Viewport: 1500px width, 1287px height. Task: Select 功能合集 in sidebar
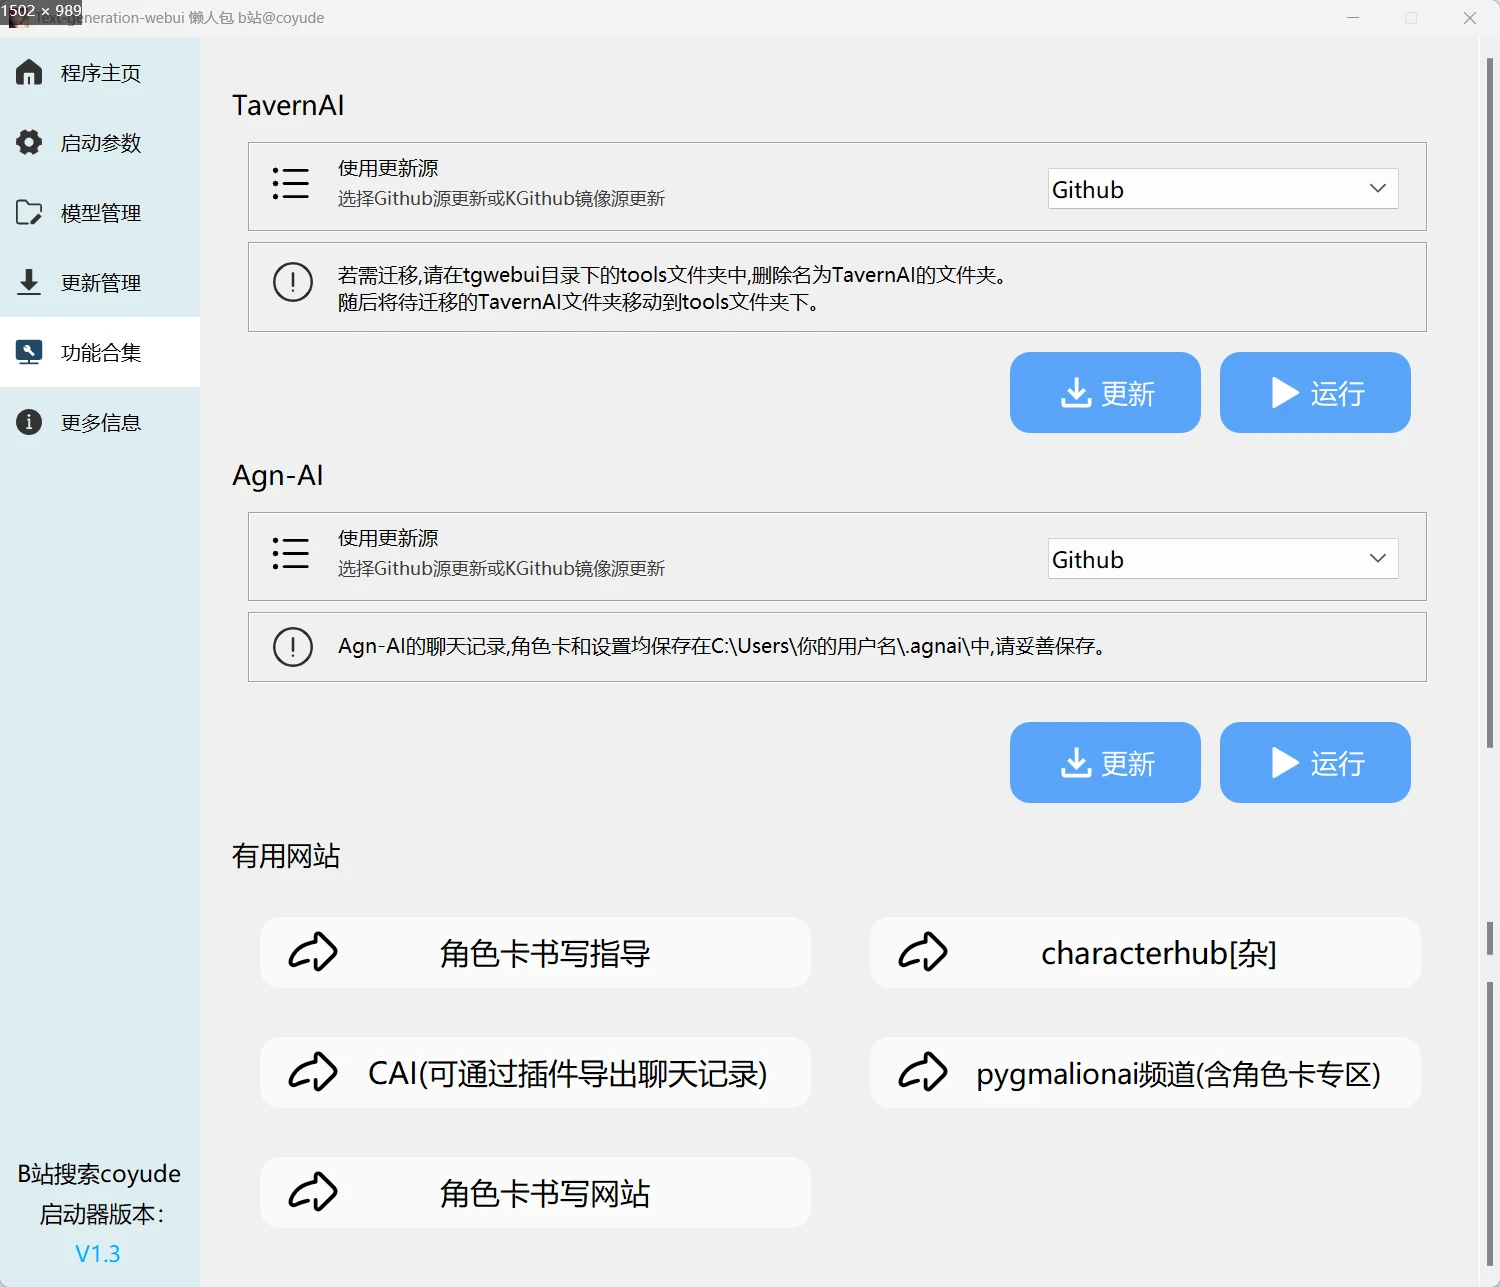click(x=100, y=352)
